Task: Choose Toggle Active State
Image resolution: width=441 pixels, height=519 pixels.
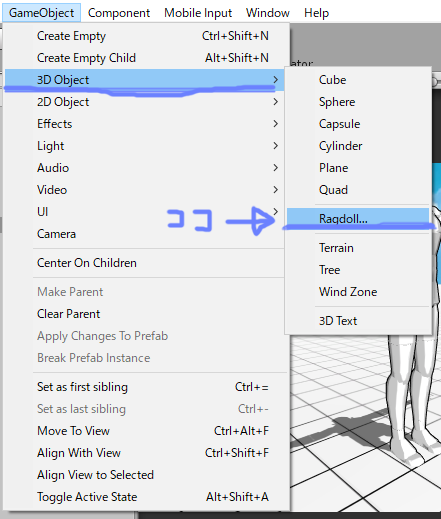Action: tap(144, 497)
